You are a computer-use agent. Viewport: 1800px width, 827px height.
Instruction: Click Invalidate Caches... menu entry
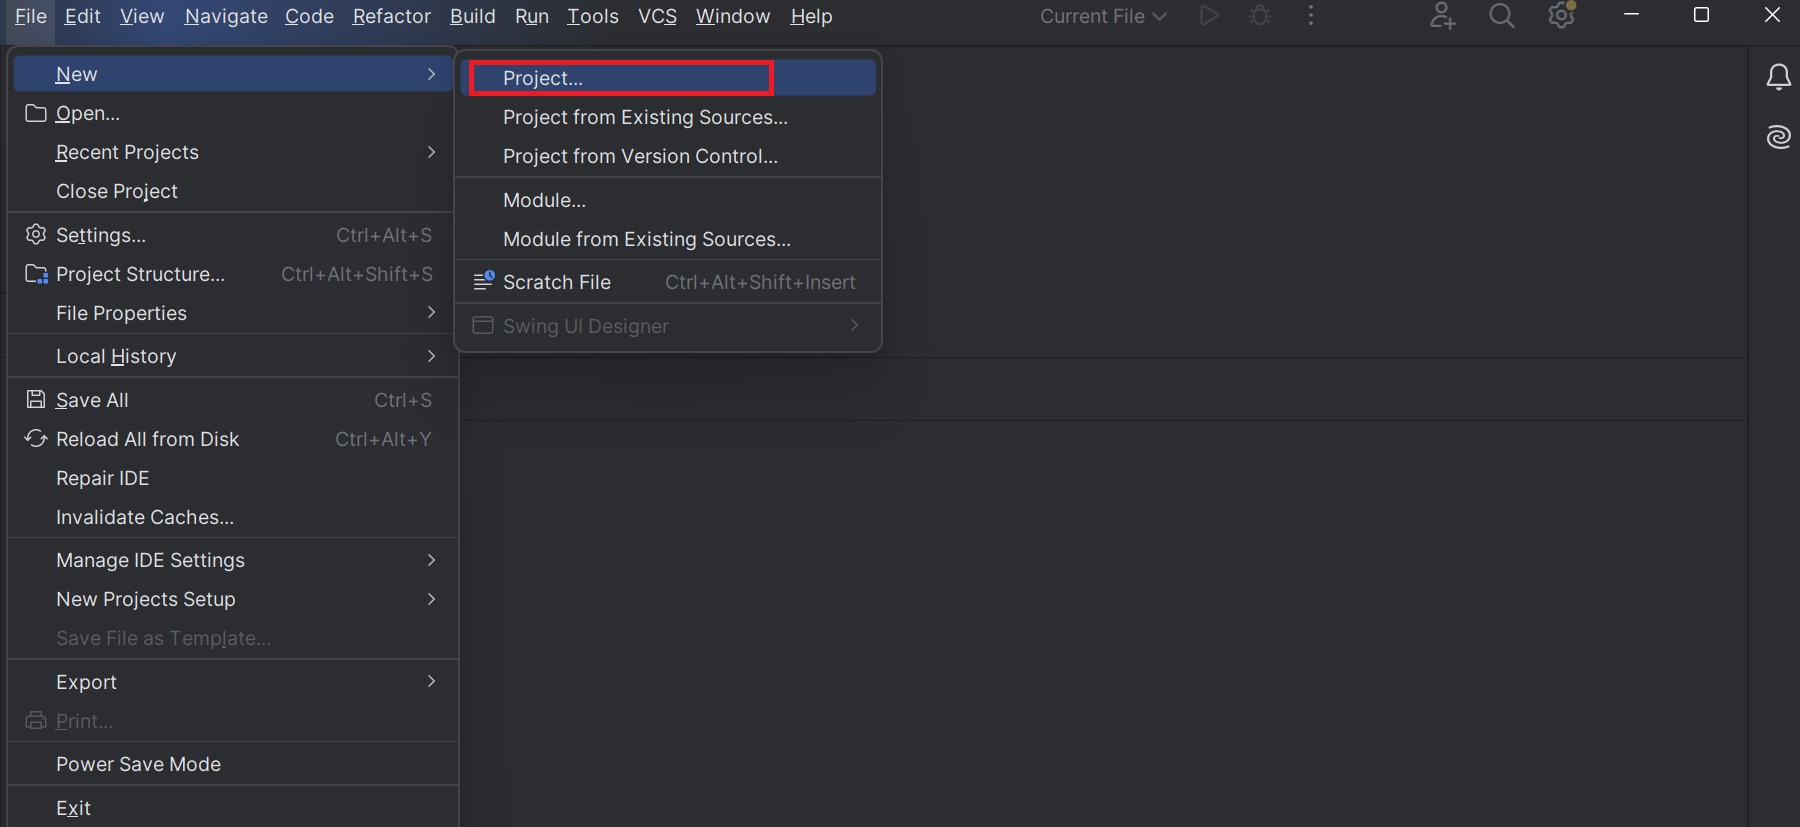point(145,517)
